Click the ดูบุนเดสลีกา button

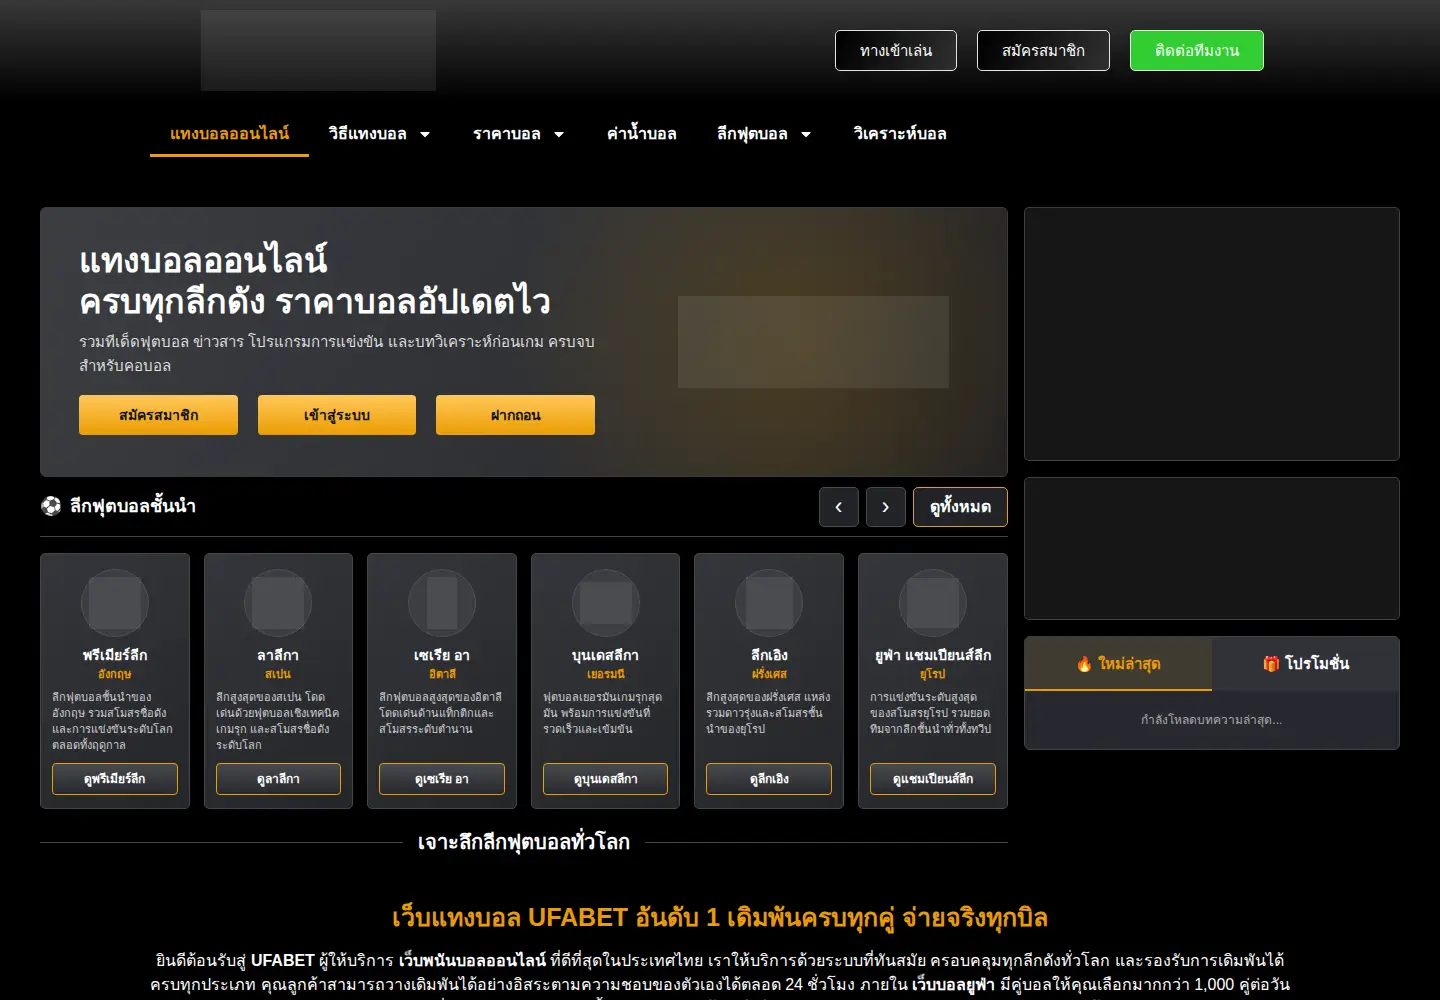coord(605,779)
